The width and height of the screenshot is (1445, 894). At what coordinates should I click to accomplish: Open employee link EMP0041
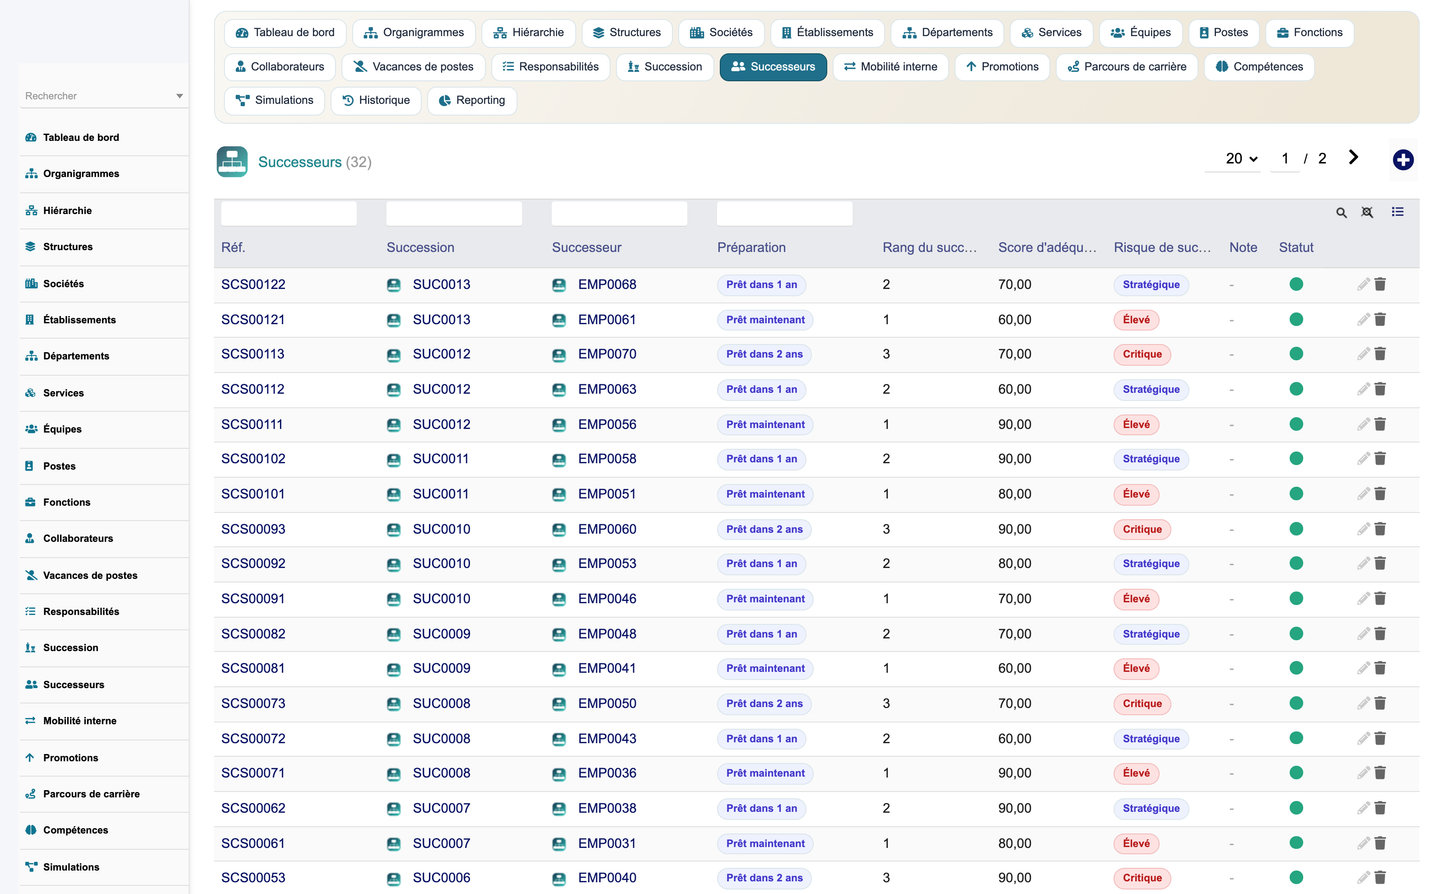[607, 669]
